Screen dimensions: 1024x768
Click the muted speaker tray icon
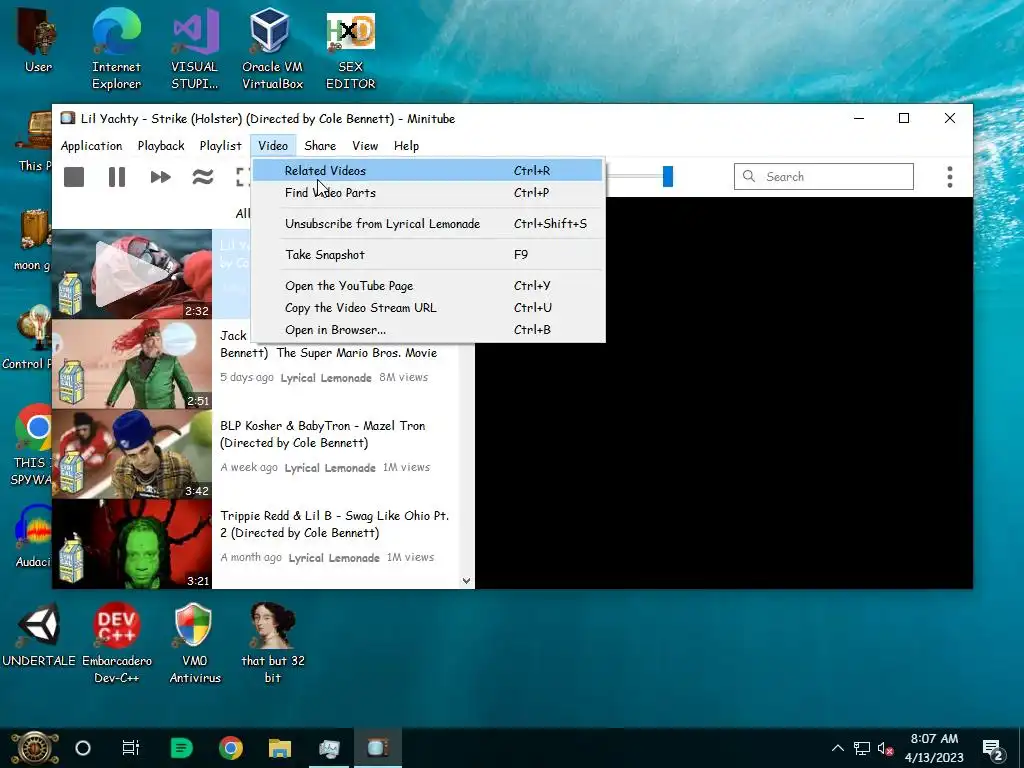[x=886, y=748]
